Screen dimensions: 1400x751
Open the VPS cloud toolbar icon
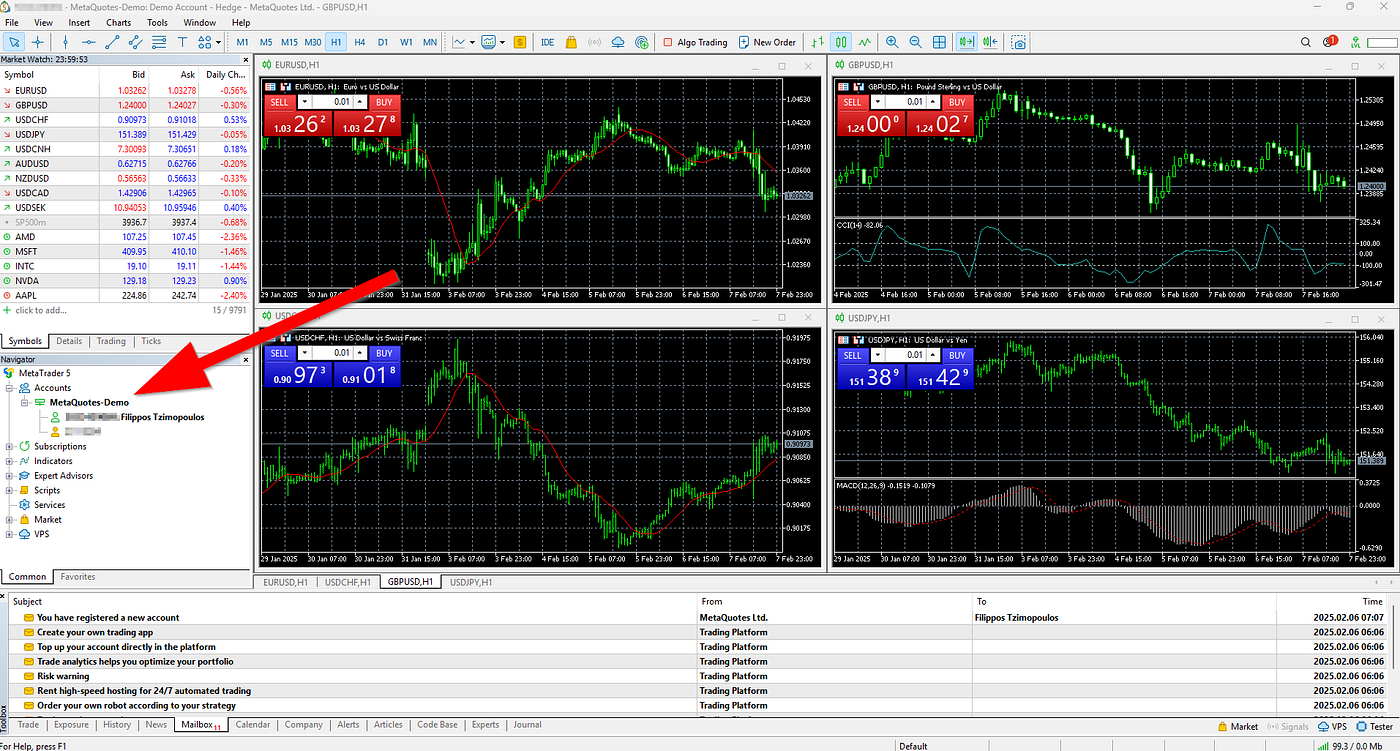tap(617, 42)
